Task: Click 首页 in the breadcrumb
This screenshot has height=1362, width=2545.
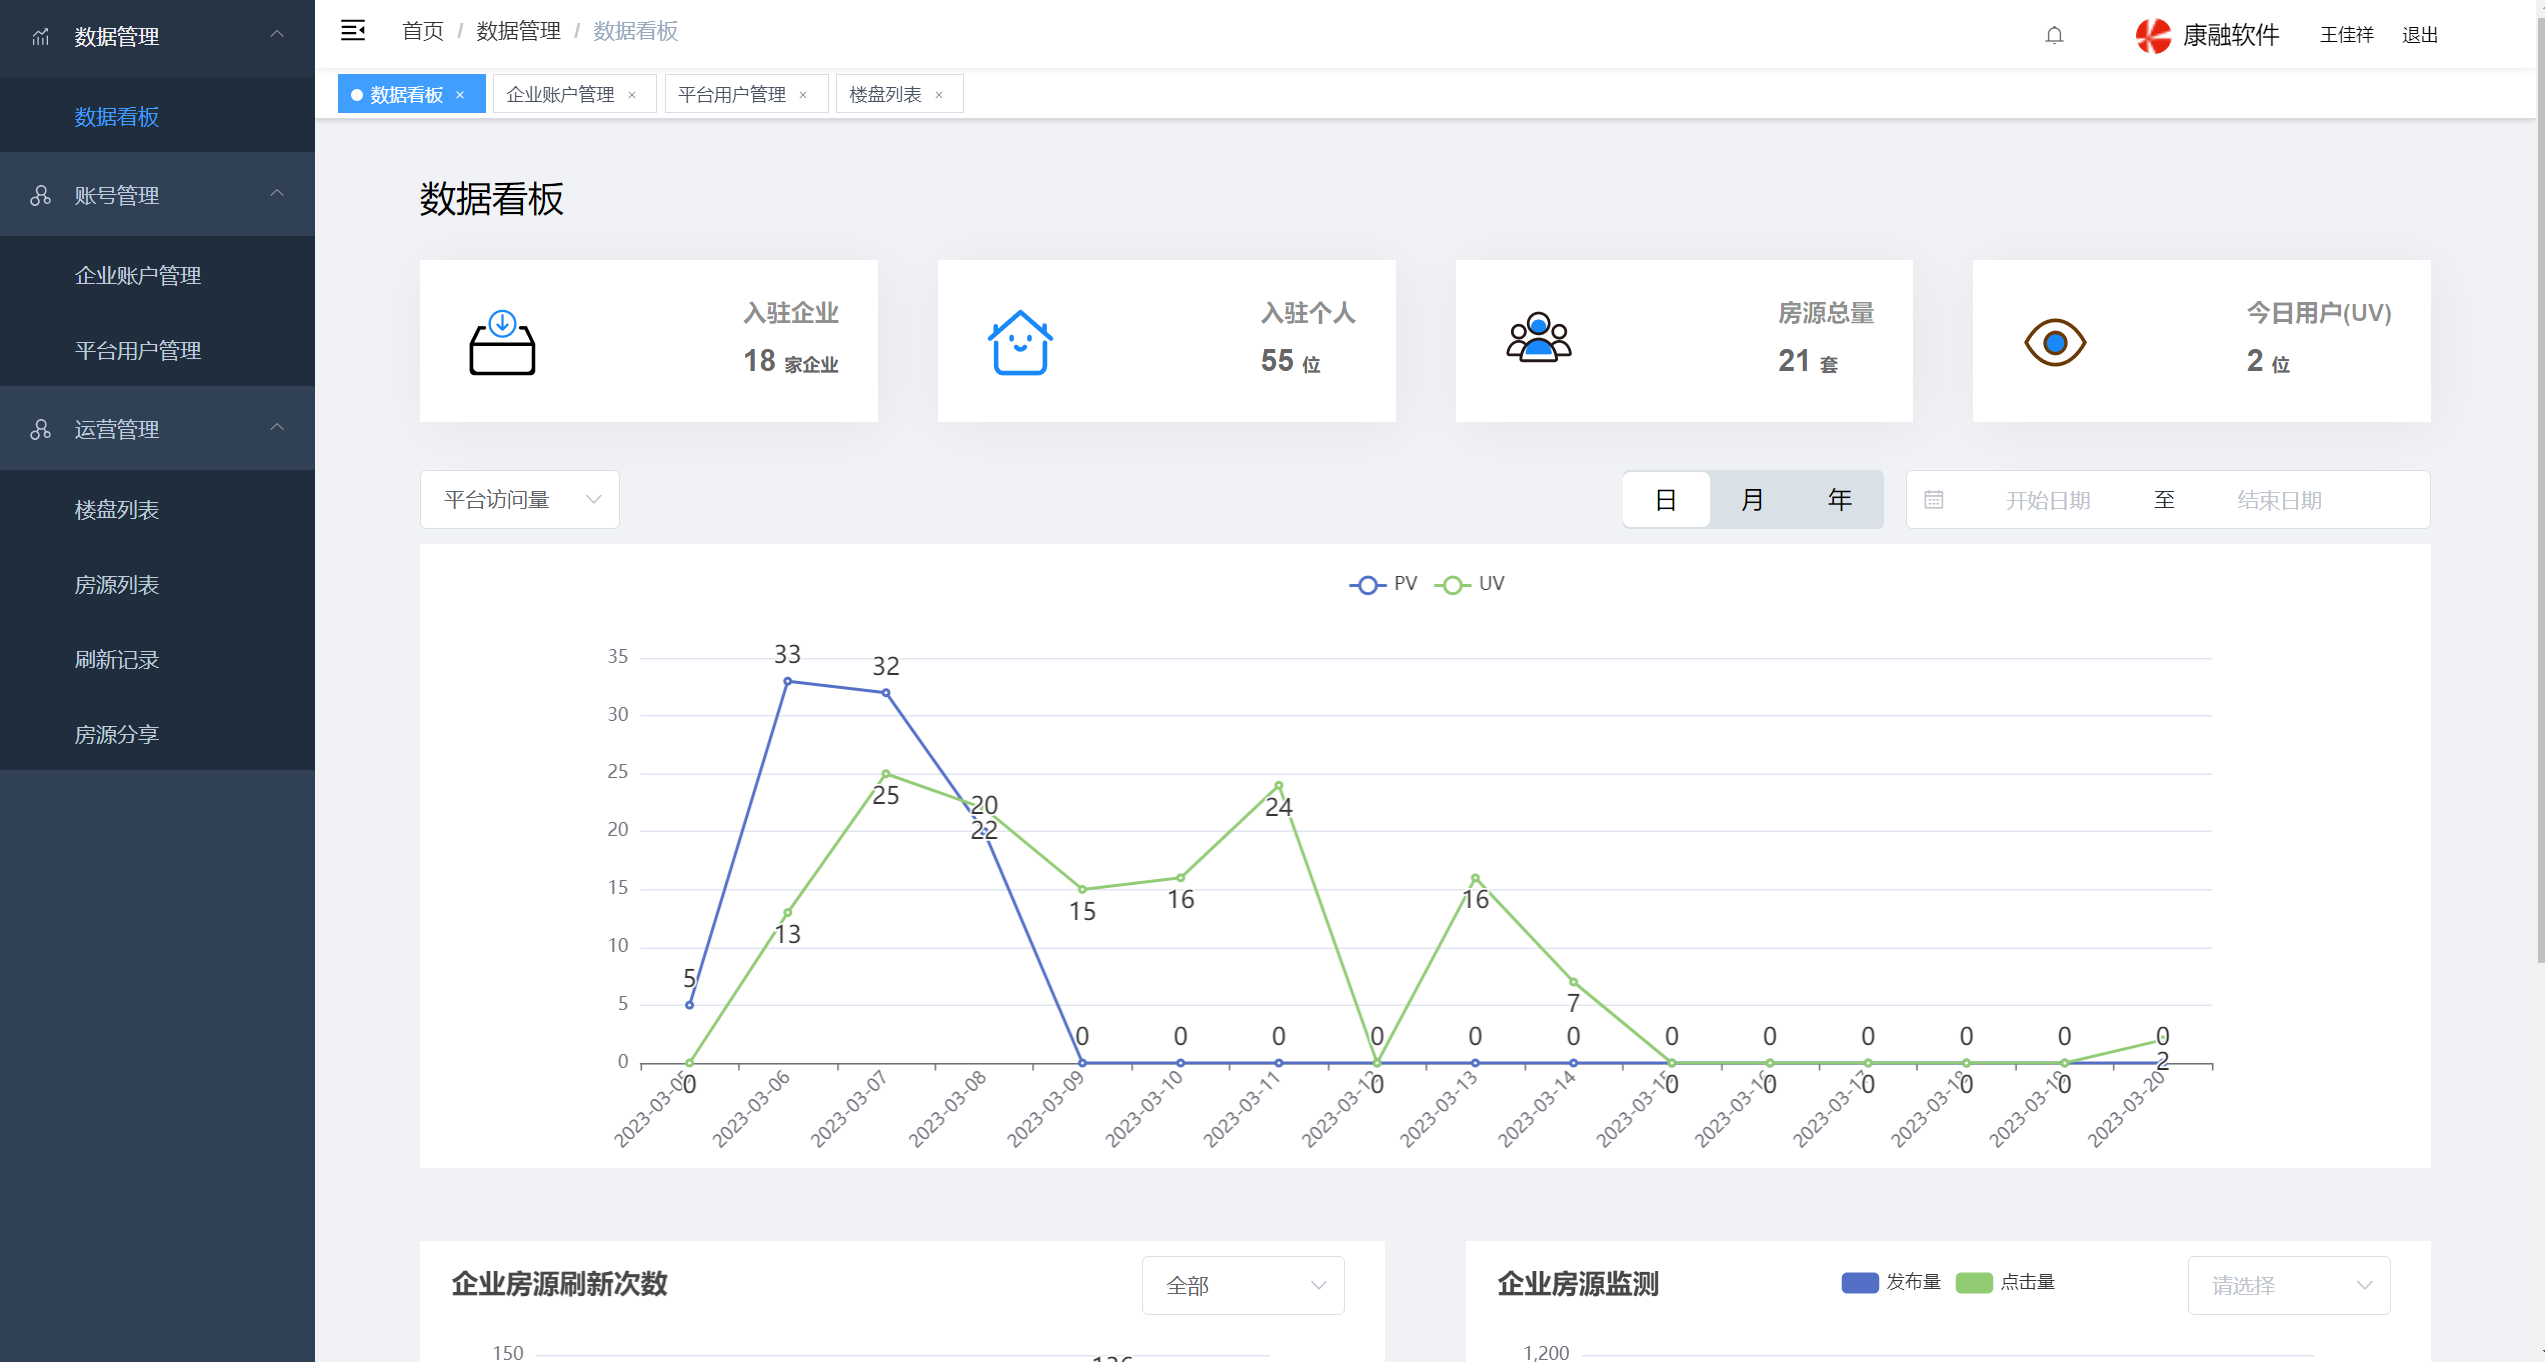Action: [x=423, y=31]
